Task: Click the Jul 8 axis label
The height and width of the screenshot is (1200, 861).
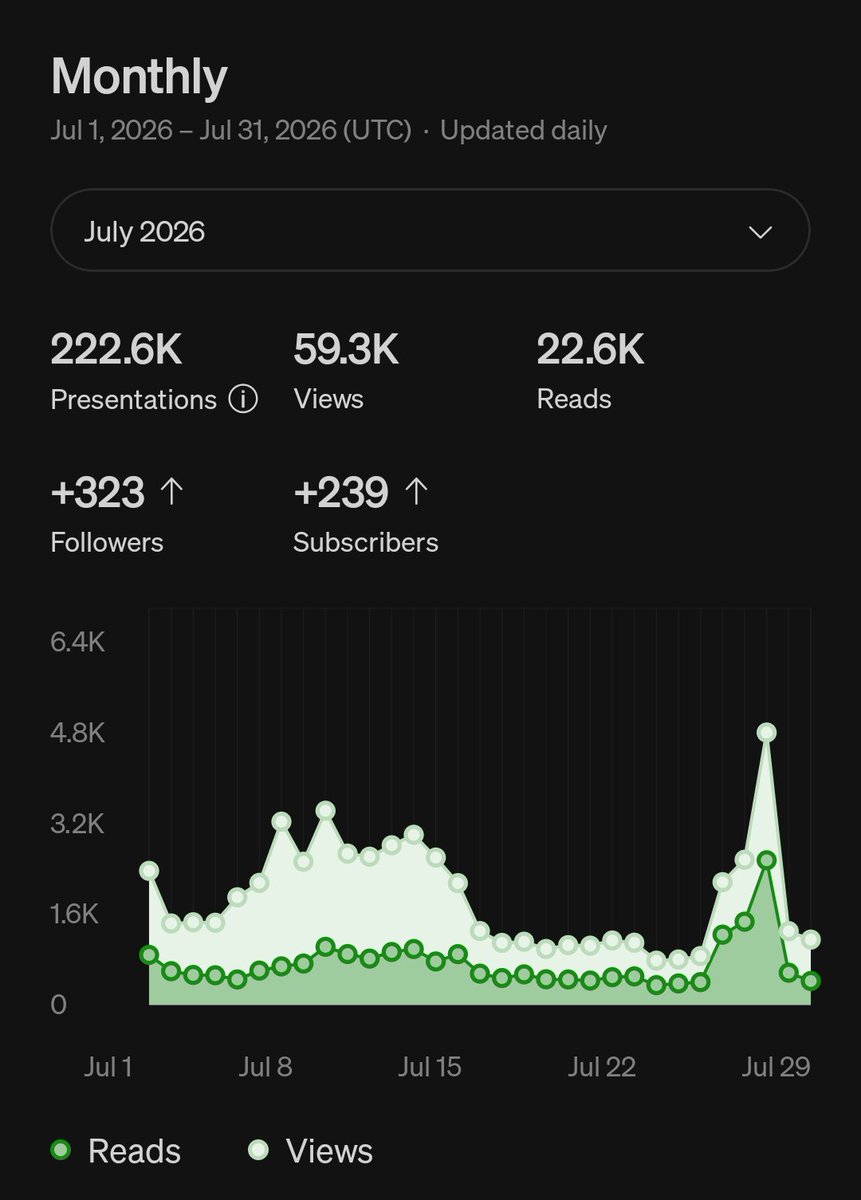Action: 266,1067
